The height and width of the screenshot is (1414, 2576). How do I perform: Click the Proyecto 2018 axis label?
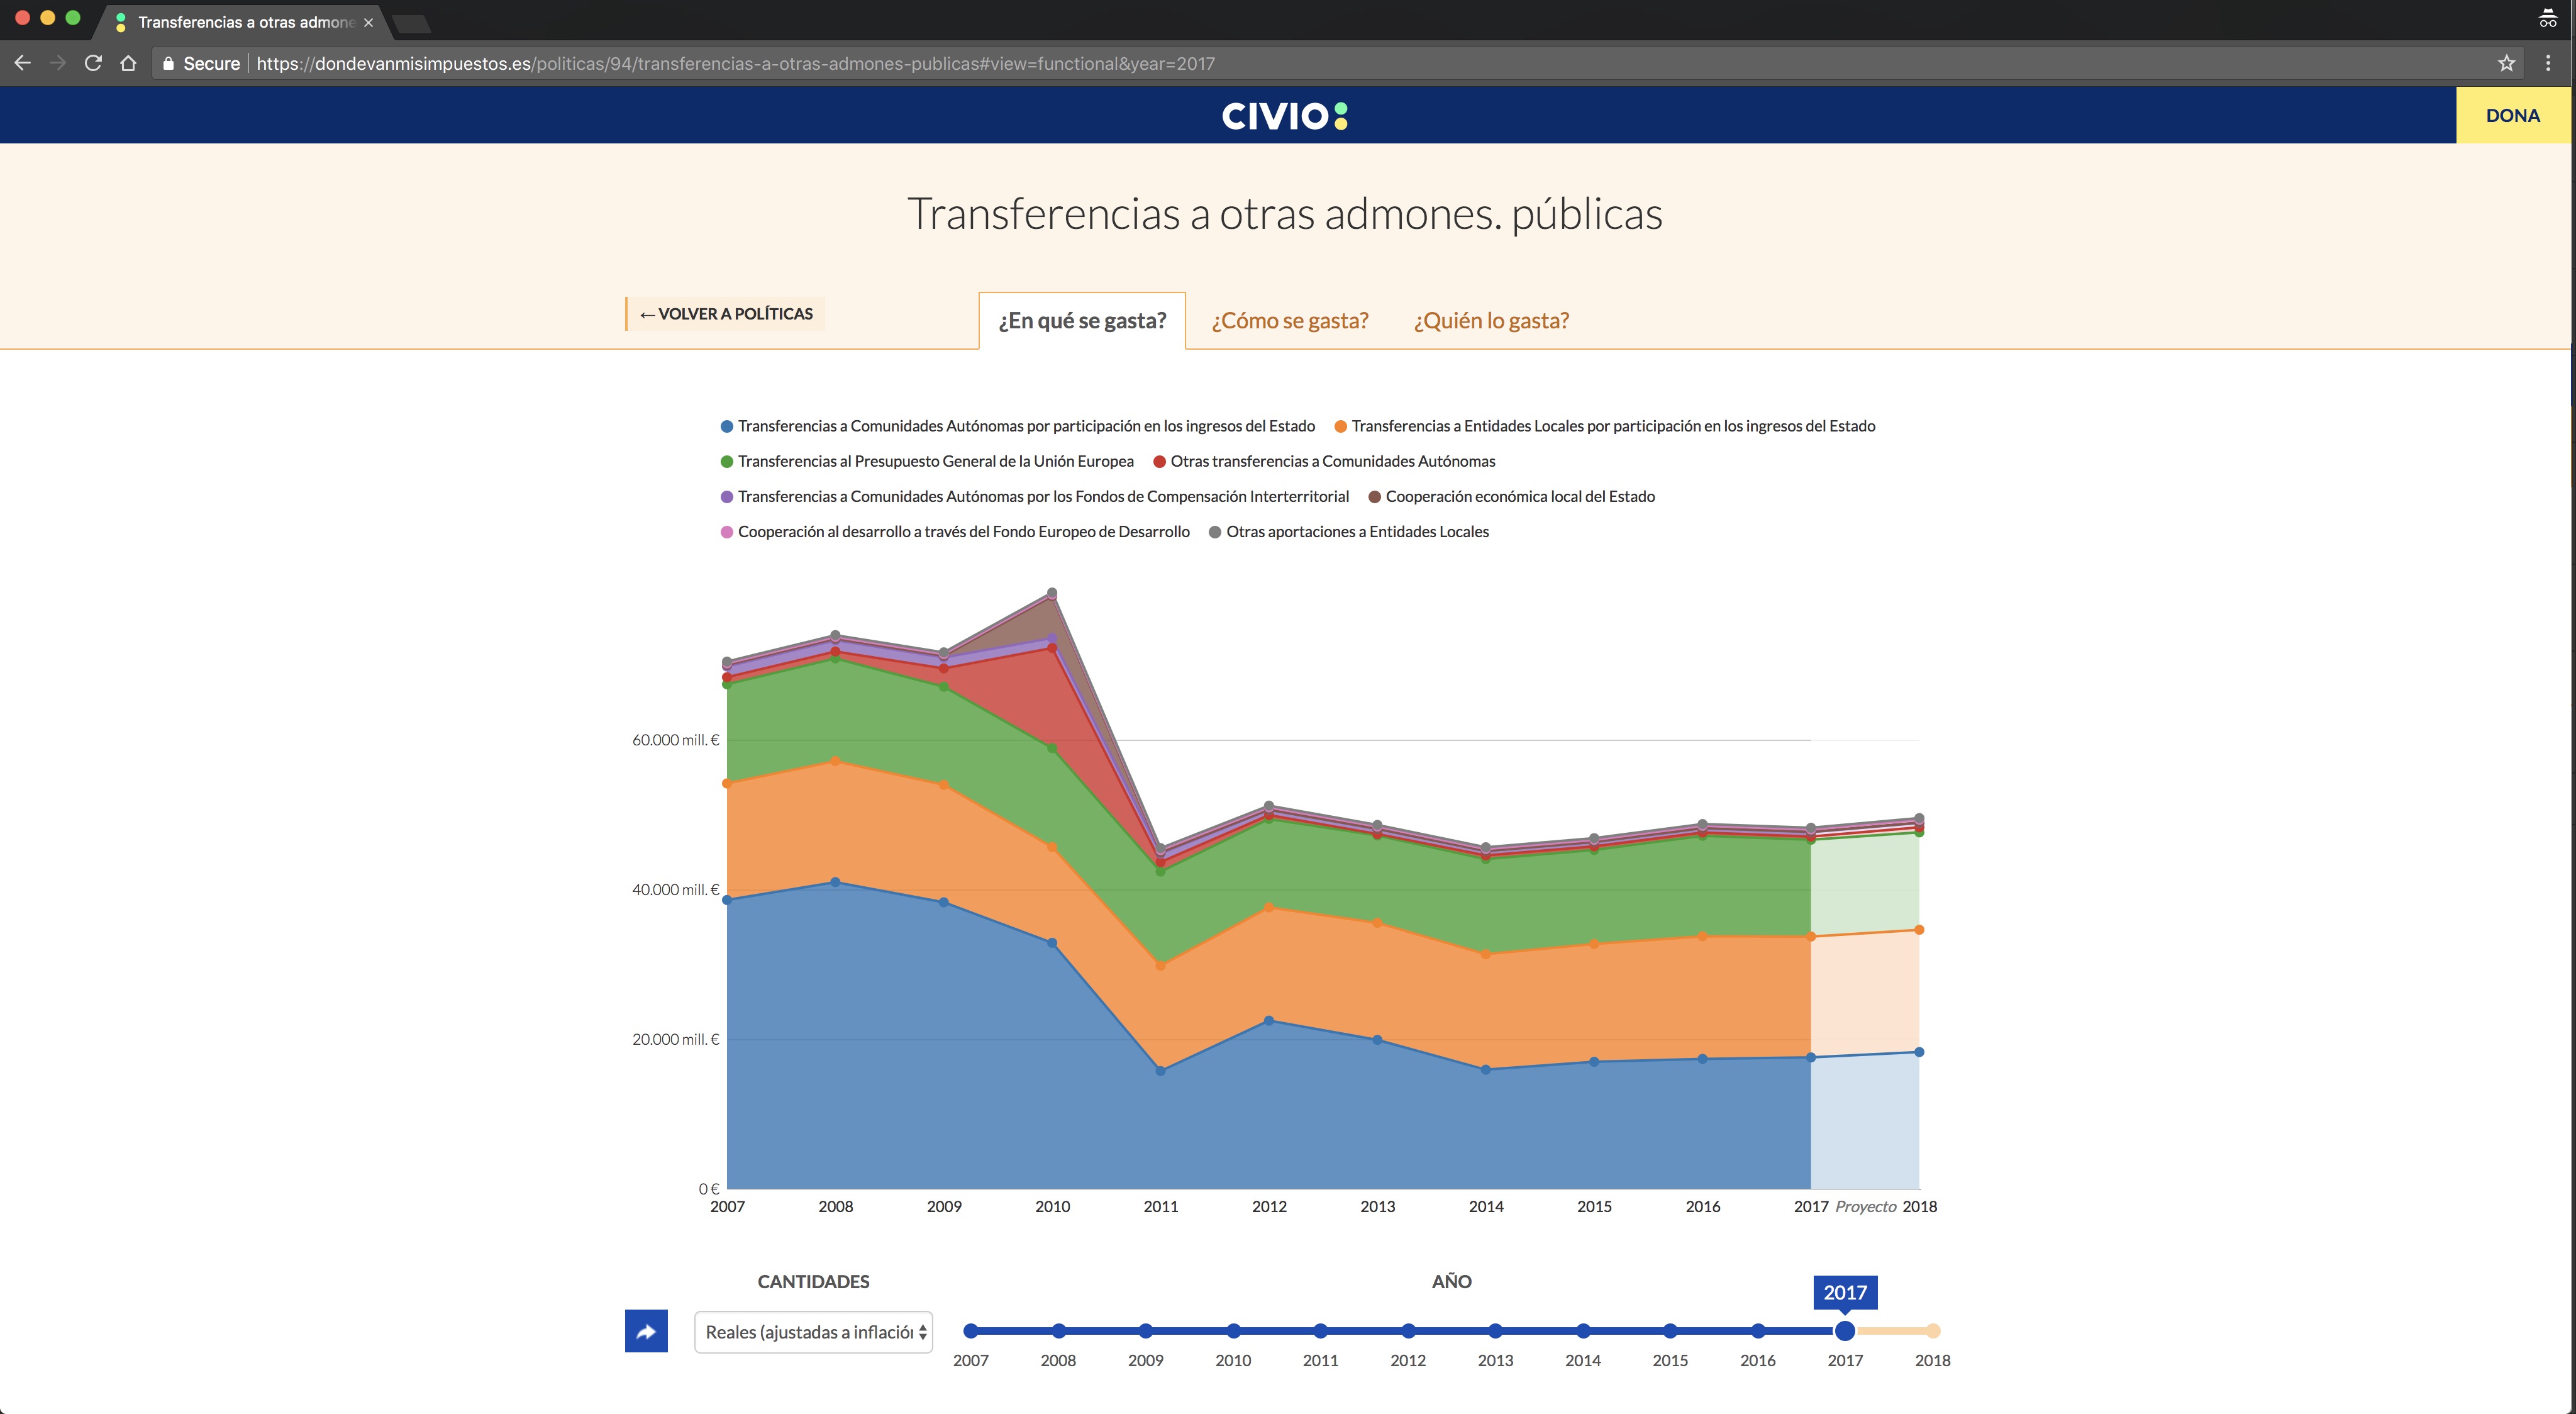click(x=1886, y=1206)
